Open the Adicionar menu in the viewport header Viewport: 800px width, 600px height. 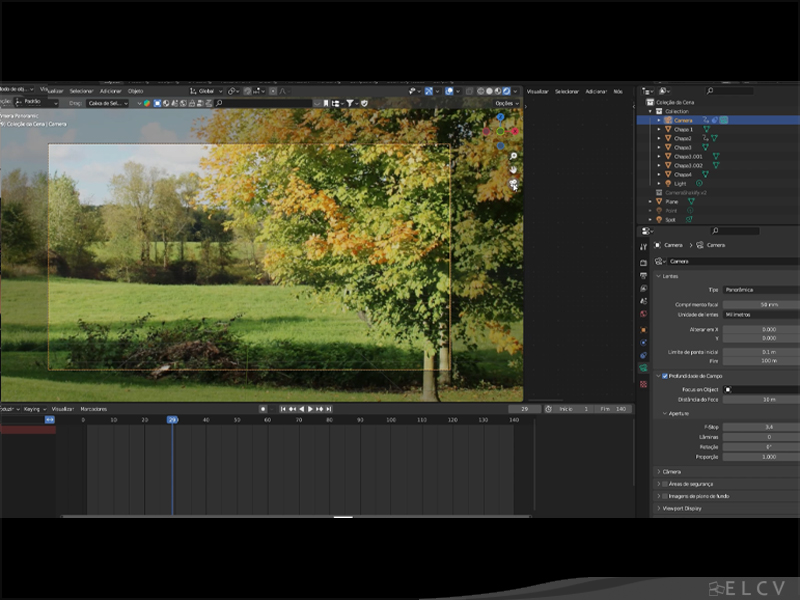[x=110, y=91]
